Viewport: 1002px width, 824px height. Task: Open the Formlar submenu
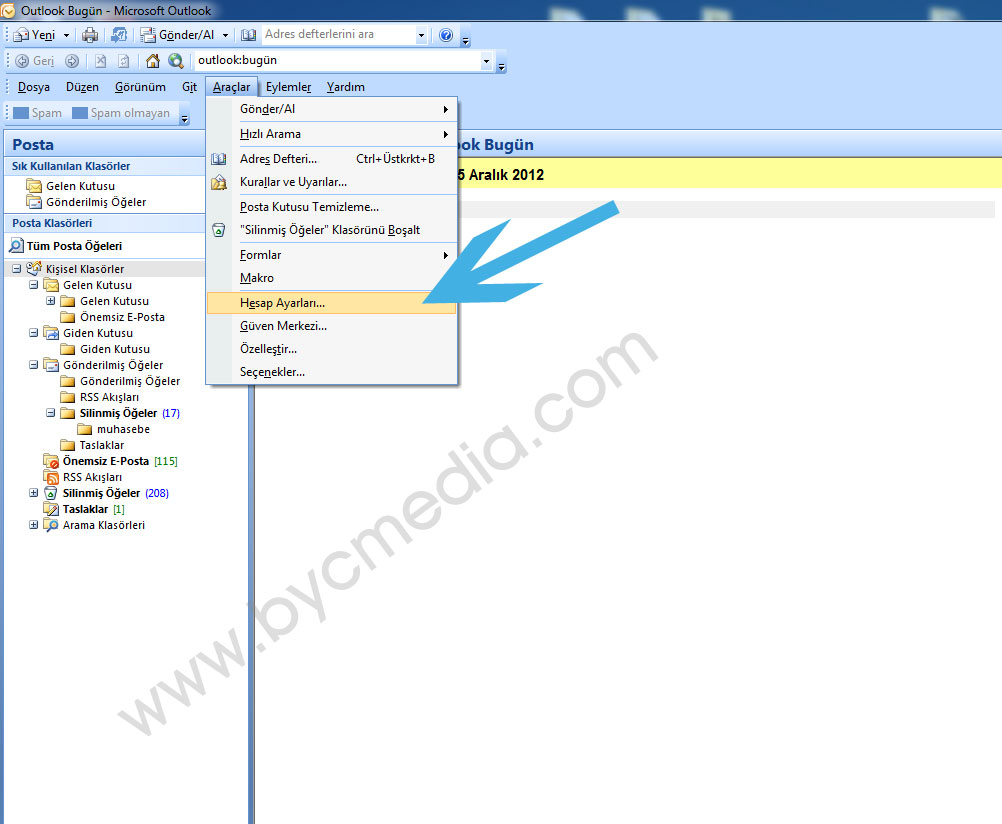coord(332,255)
